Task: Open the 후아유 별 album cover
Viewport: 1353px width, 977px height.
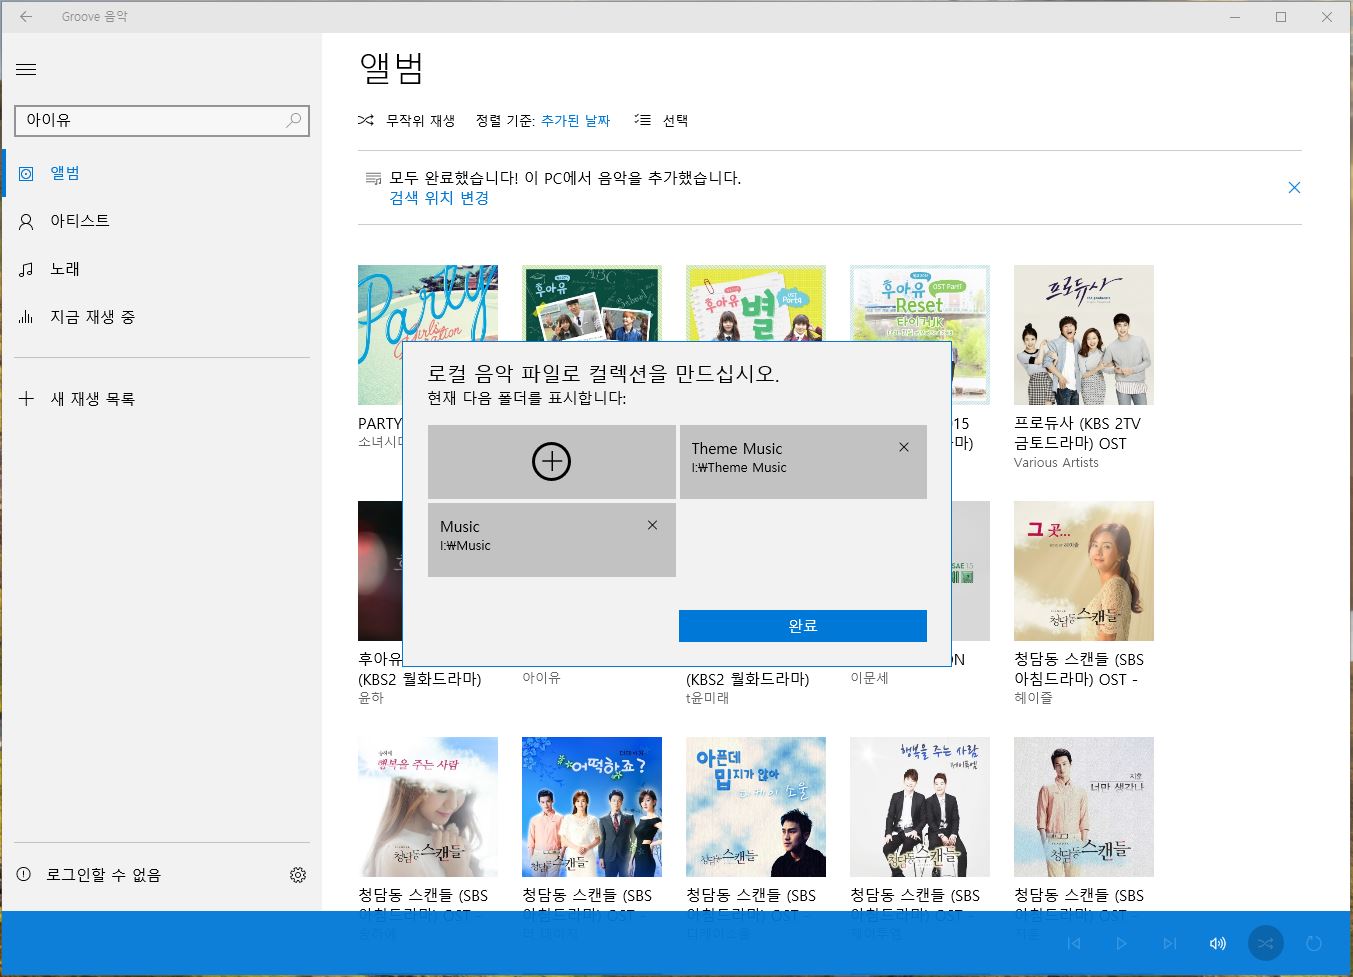Action: click(756, 302)
